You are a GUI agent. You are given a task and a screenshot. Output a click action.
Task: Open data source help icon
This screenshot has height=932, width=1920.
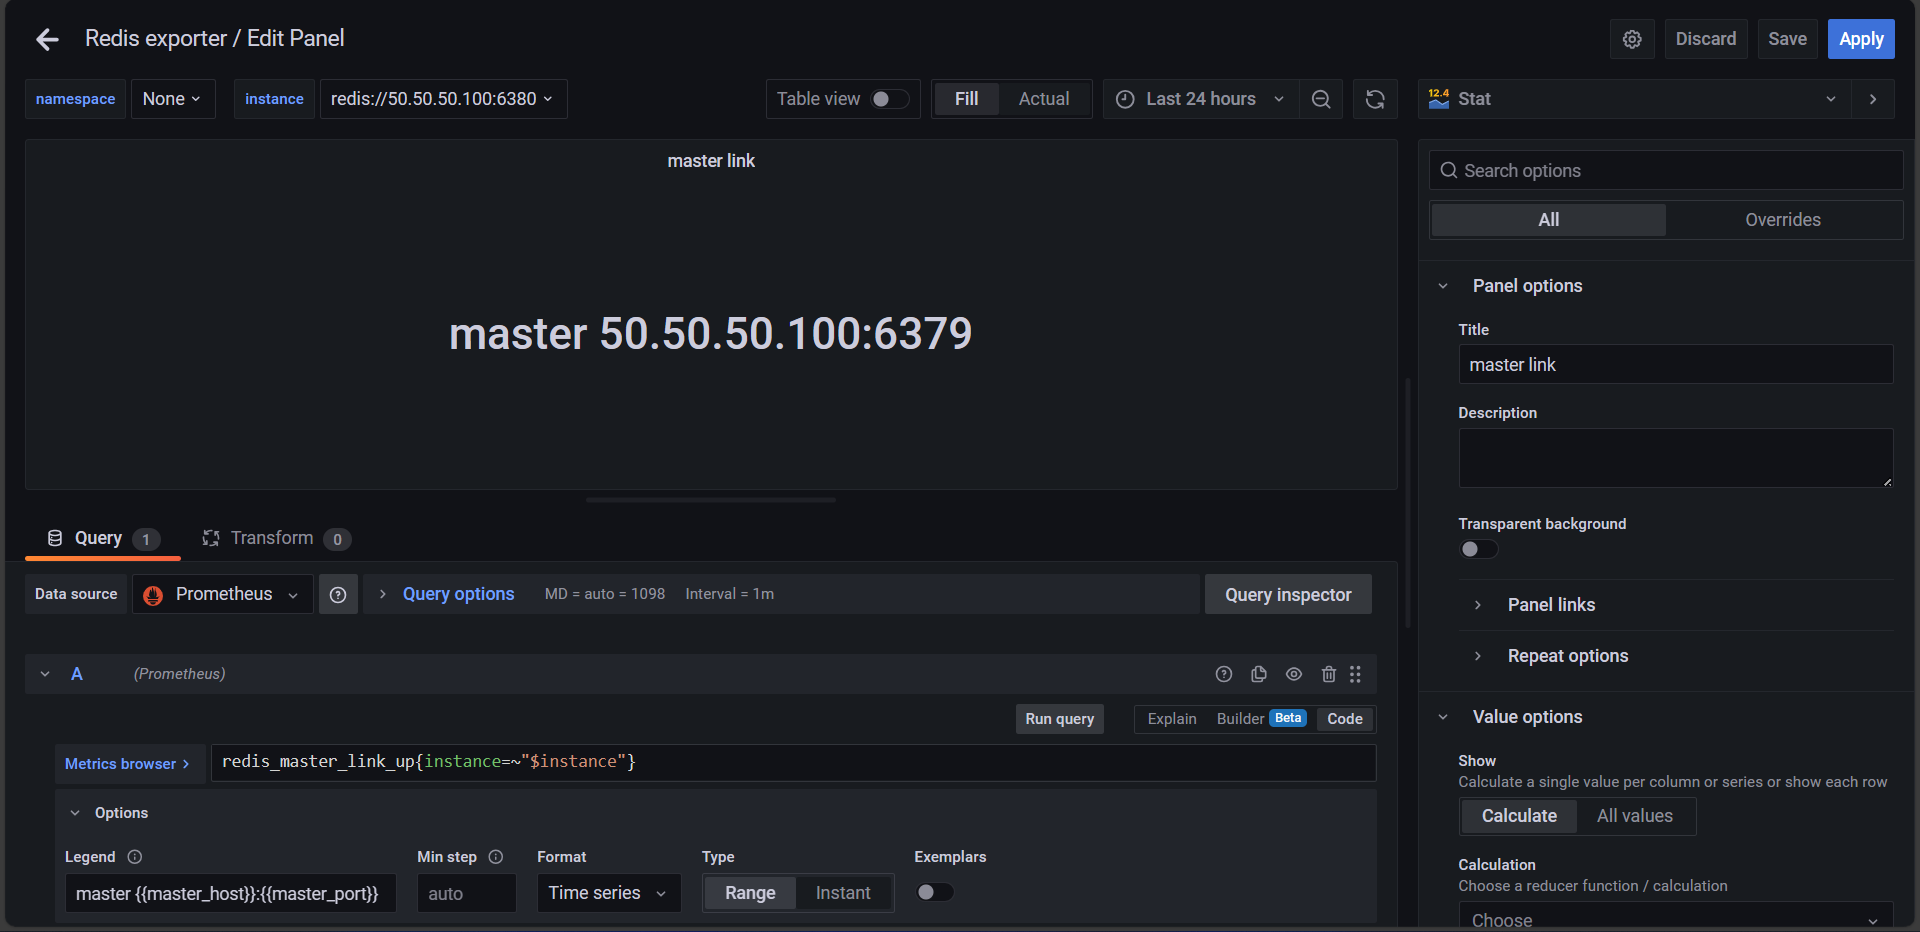[x=338, y=595]
